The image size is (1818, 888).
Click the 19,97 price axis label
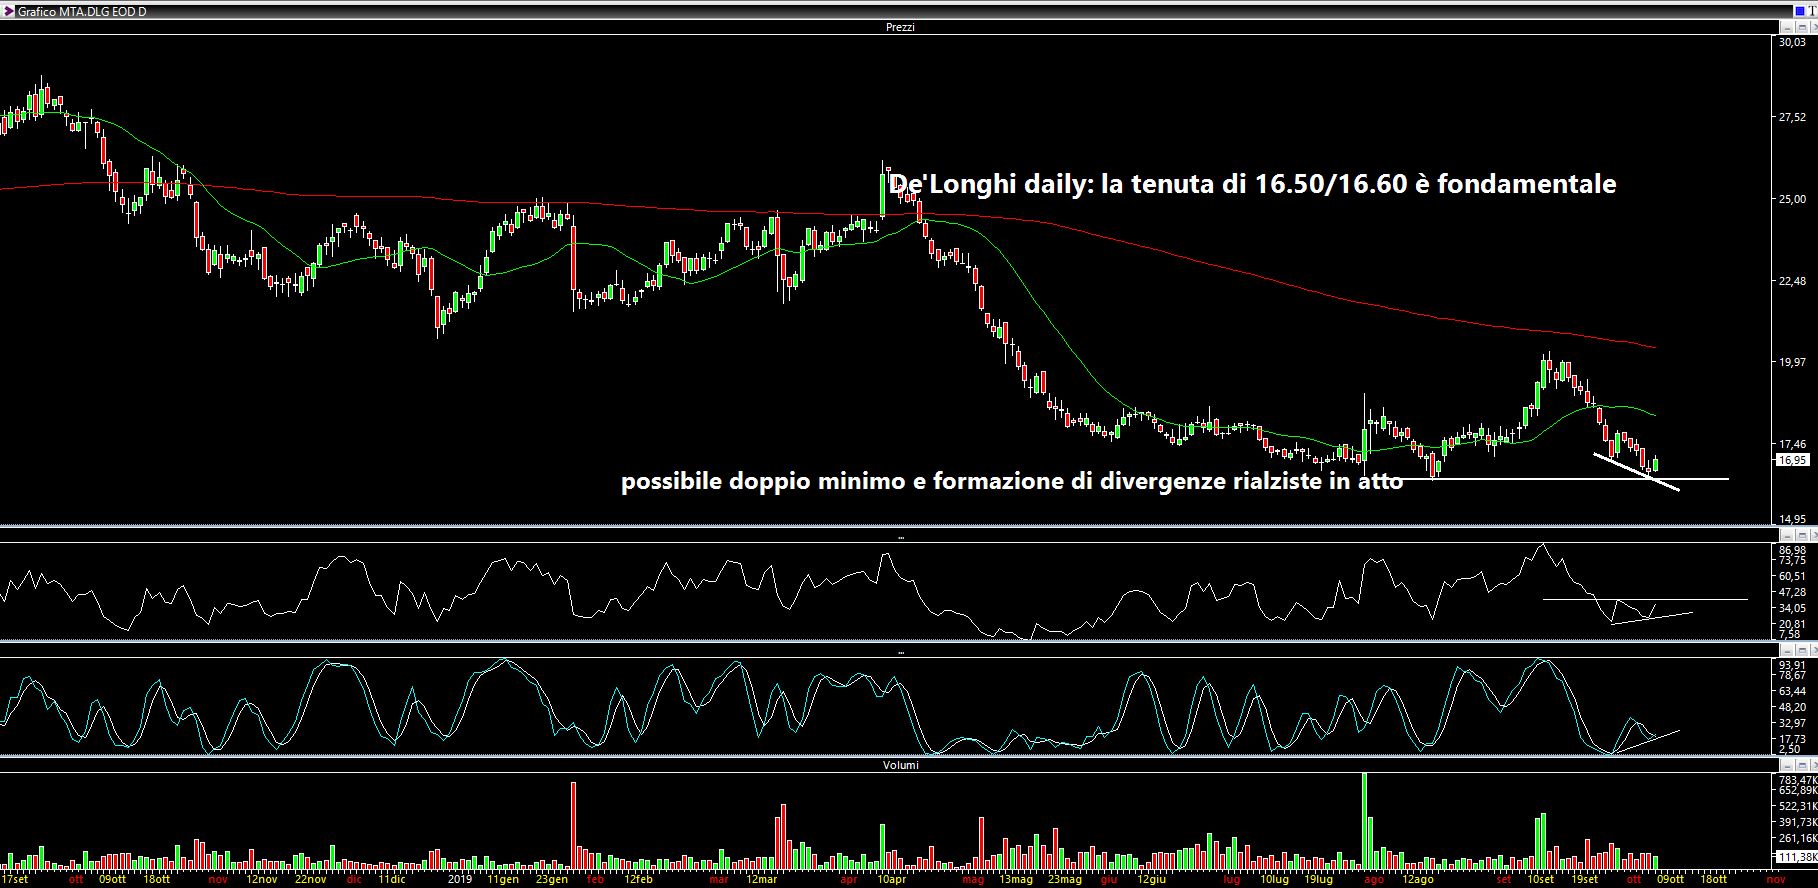coord(1791,362)
